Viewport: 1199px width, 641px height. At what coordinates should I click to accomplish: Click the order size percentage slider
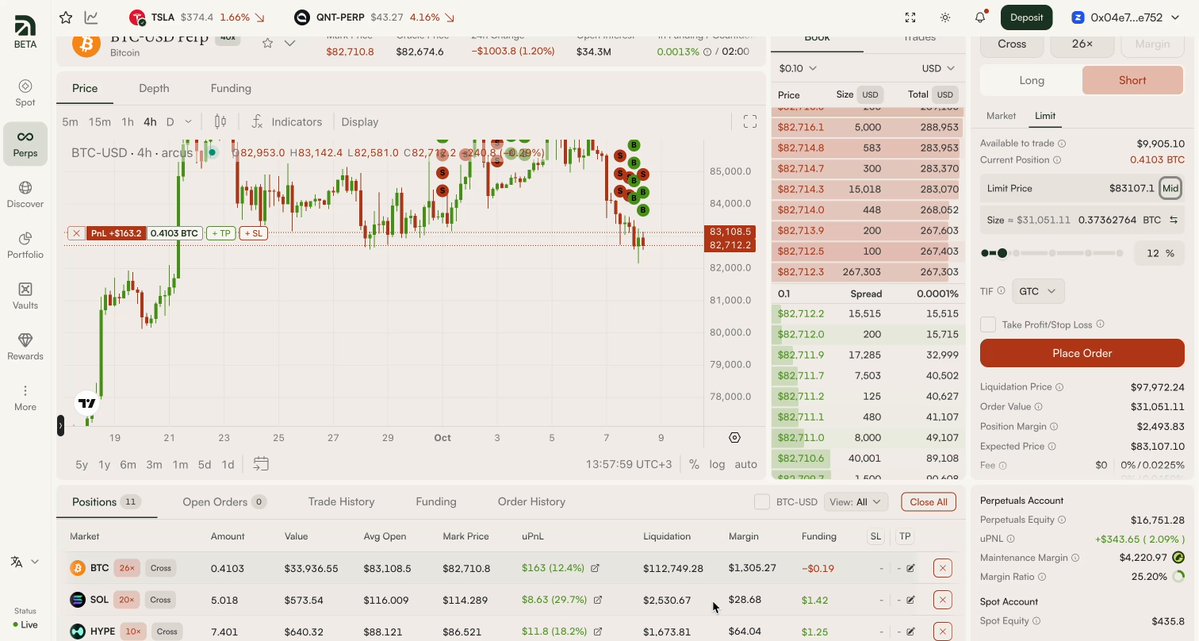[x=1053, y=253]
